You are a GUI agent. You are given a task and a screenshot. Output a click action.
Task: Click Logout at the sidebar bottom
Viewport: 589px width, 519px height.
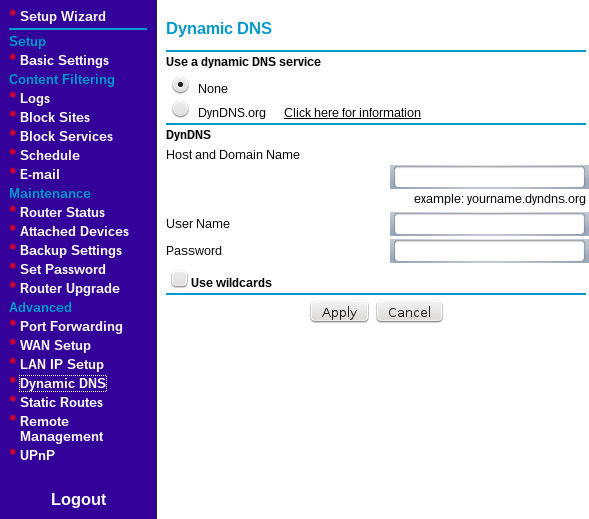(79, 499)
